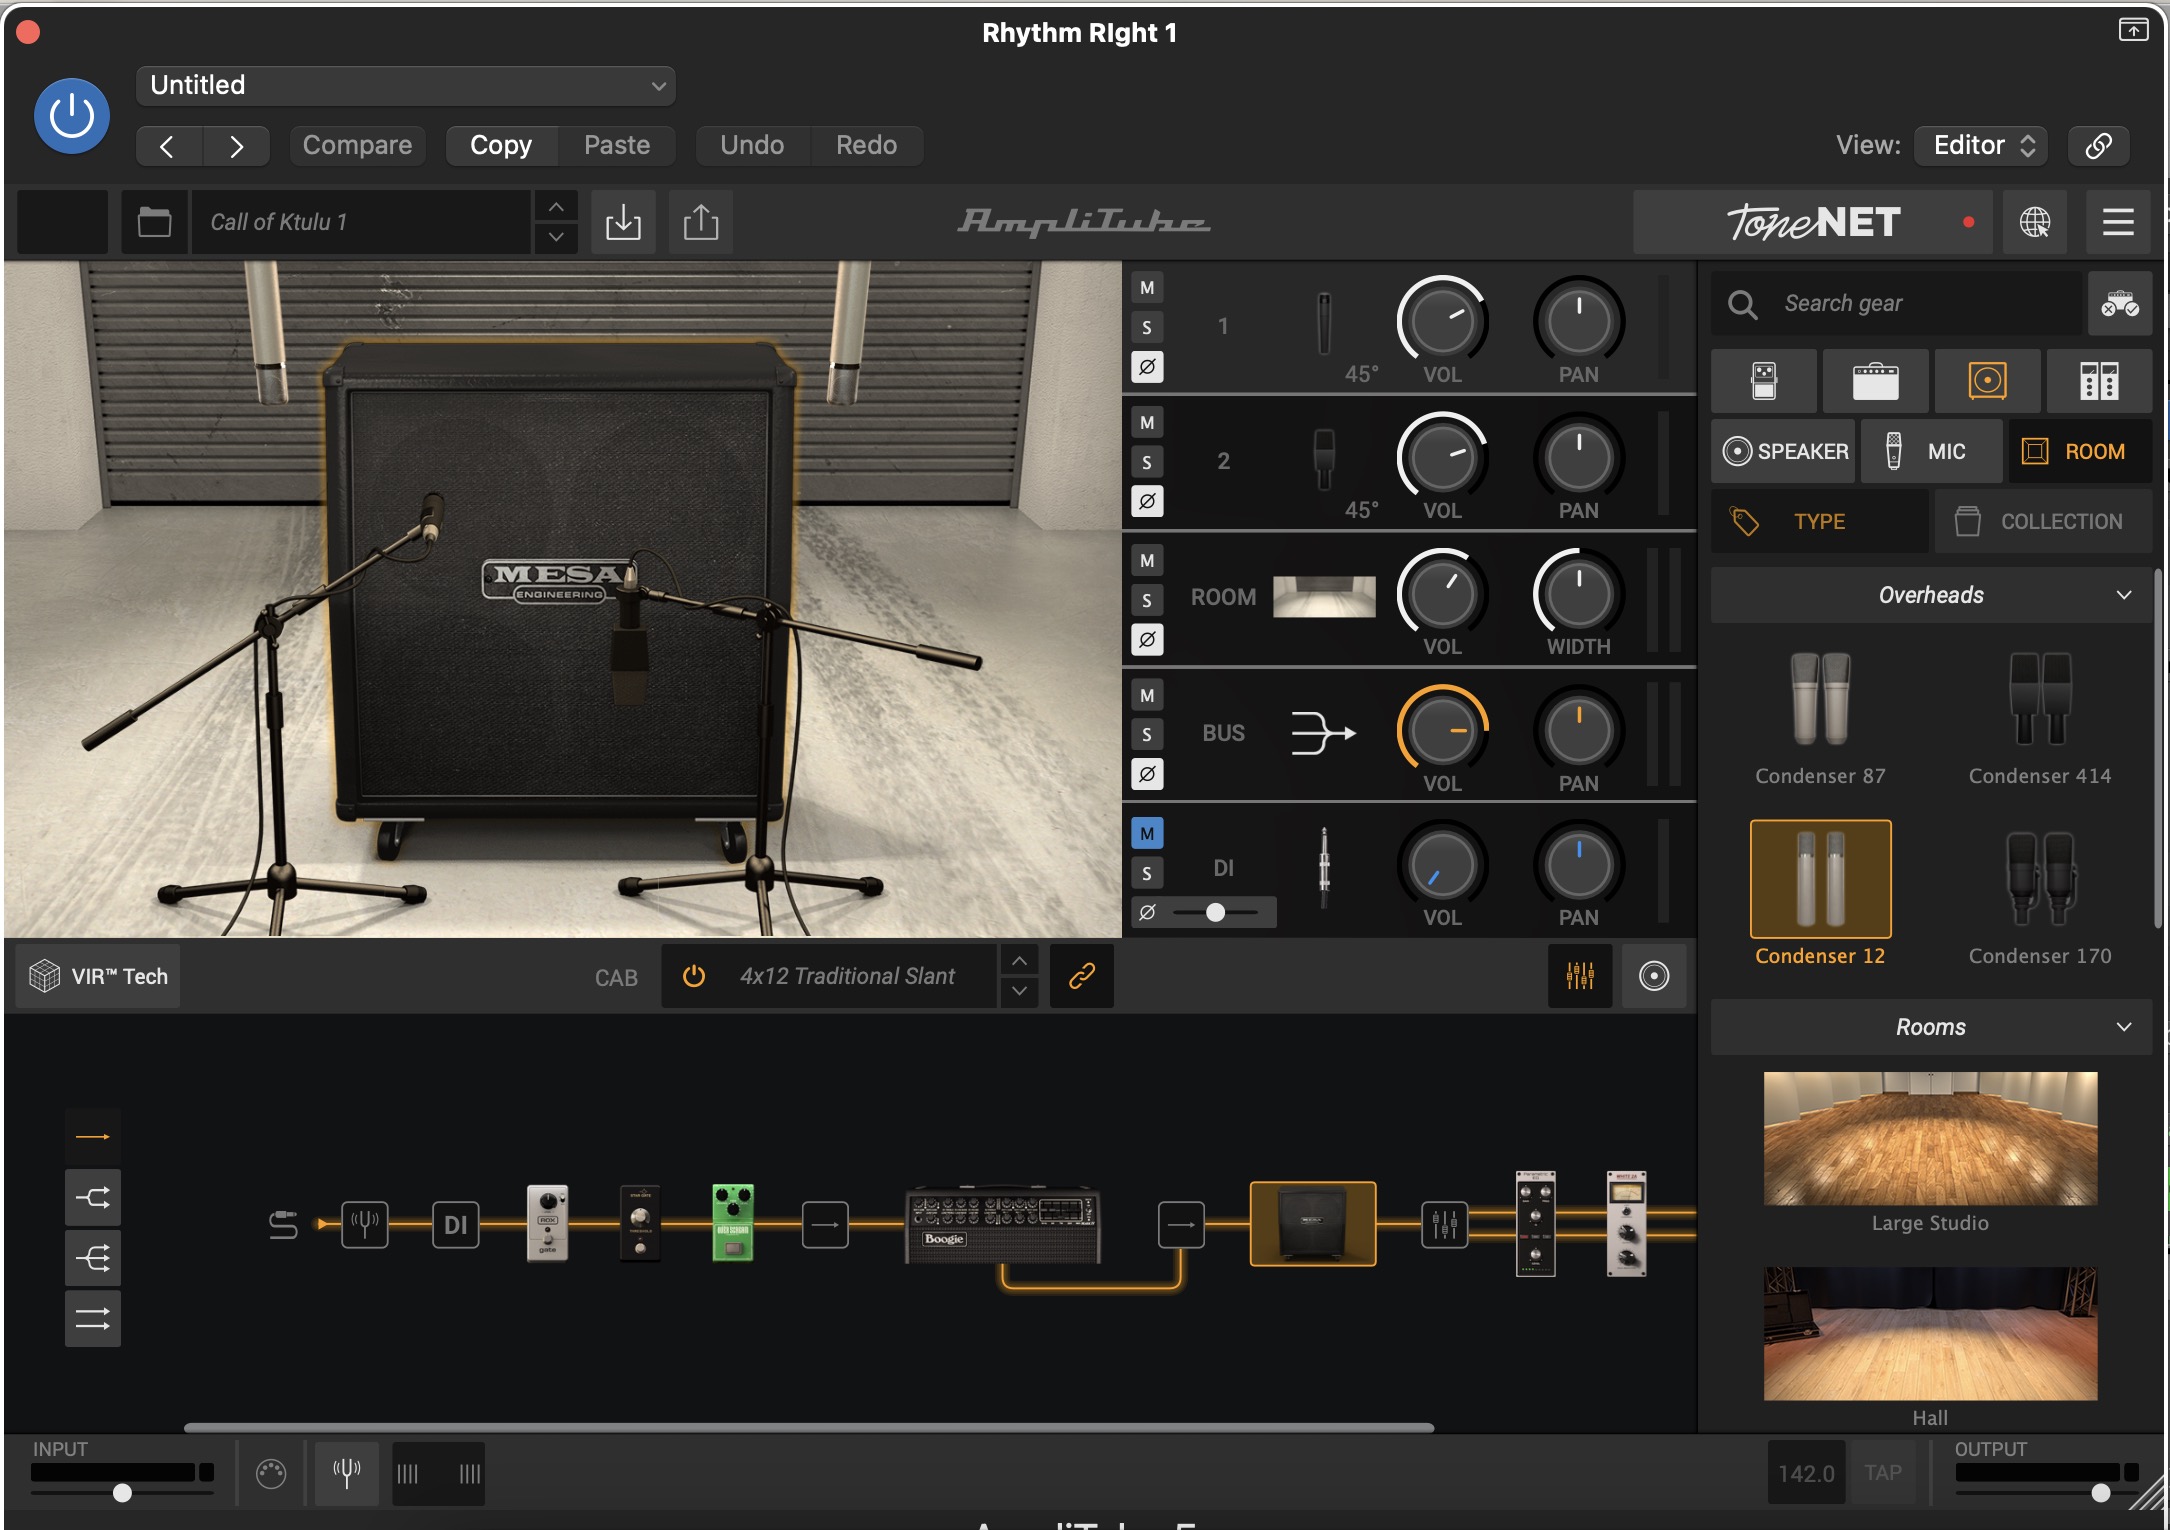
Task: Select the parallel routing icon
Action: 93,1319
